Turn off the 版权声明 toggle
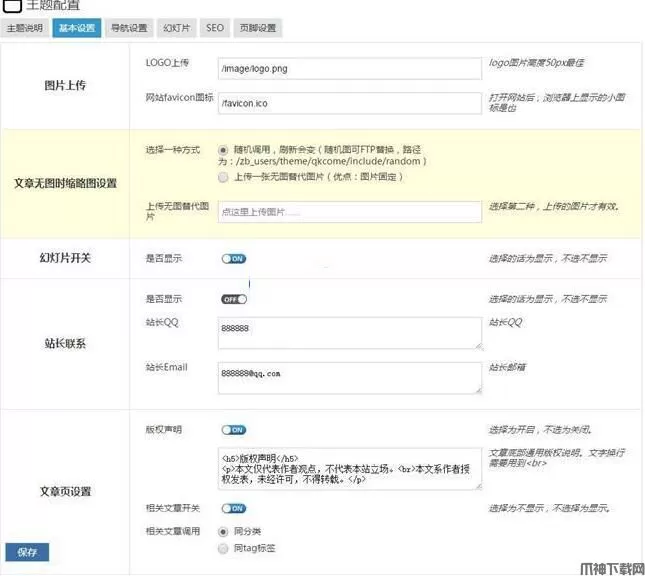 [x=234, y=430]
